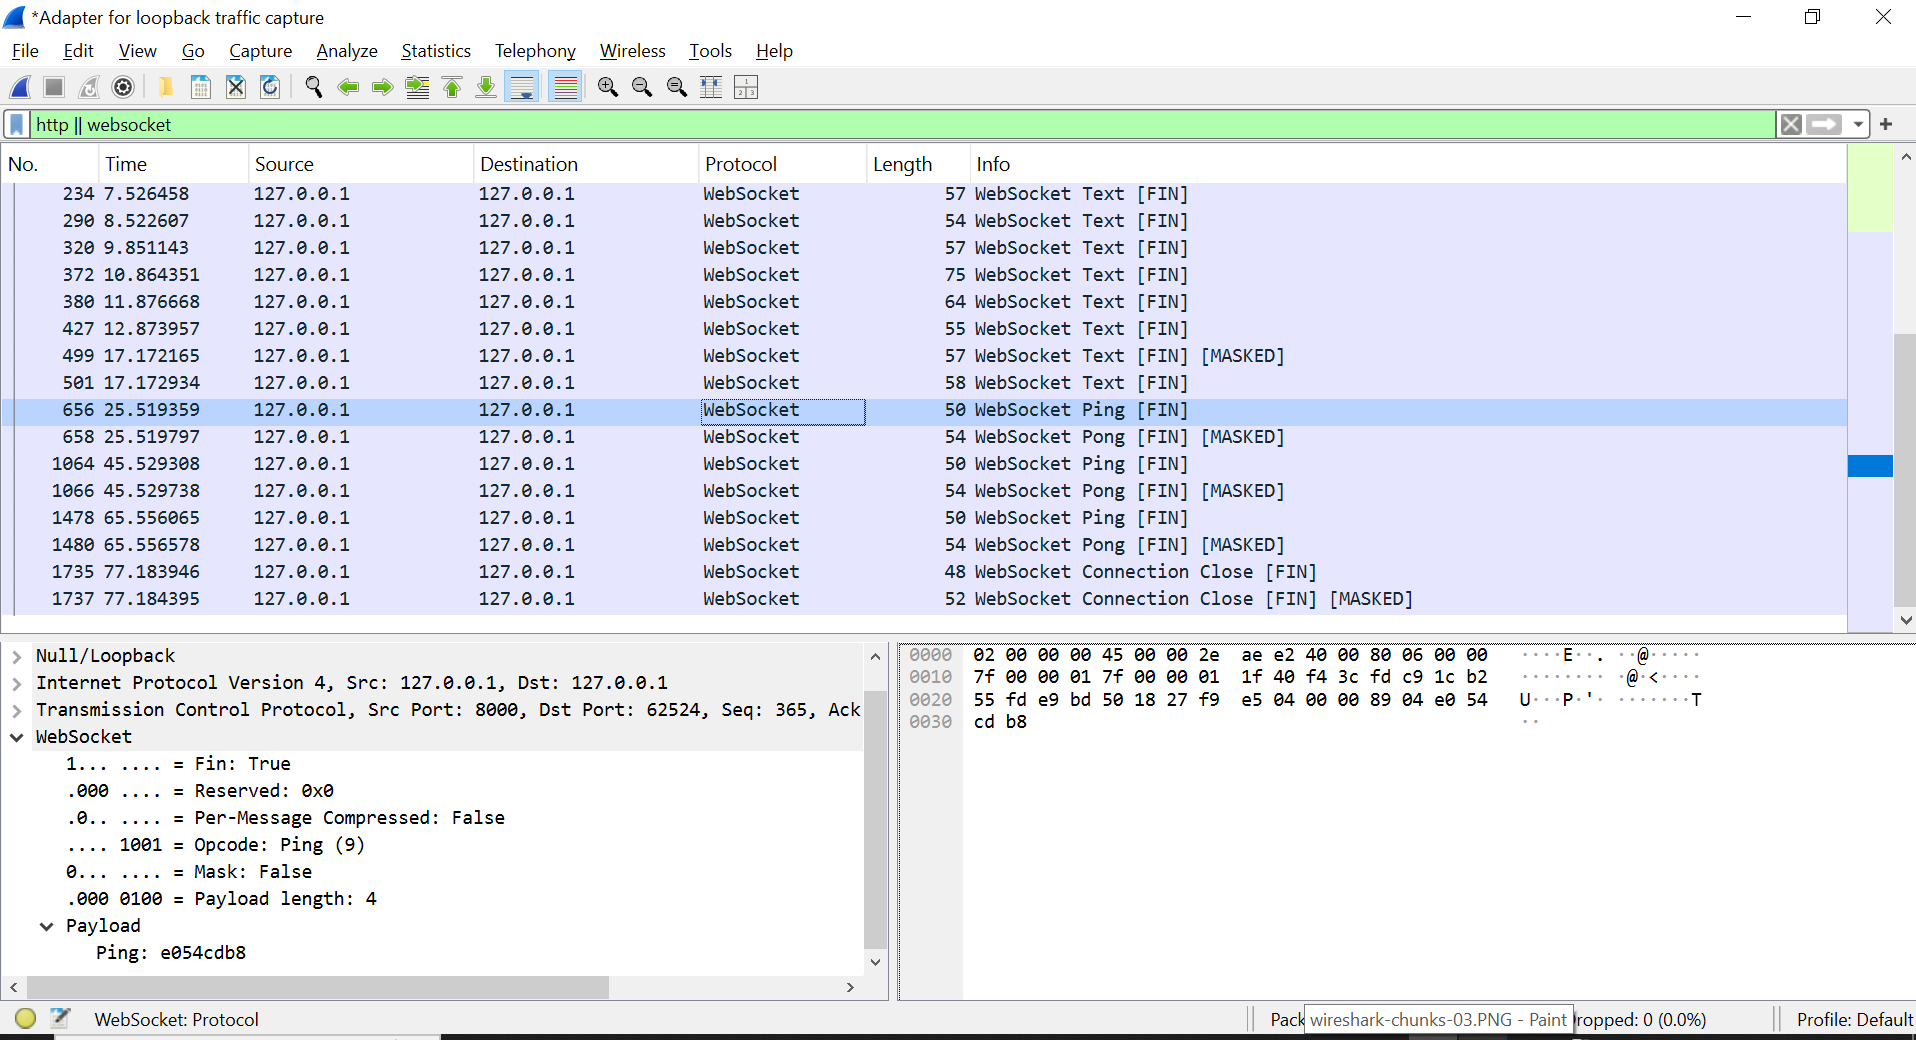Screen dimensions: 1916x1040
Task: Toggle auto-scroll during live capture
Action: point(521,87)
